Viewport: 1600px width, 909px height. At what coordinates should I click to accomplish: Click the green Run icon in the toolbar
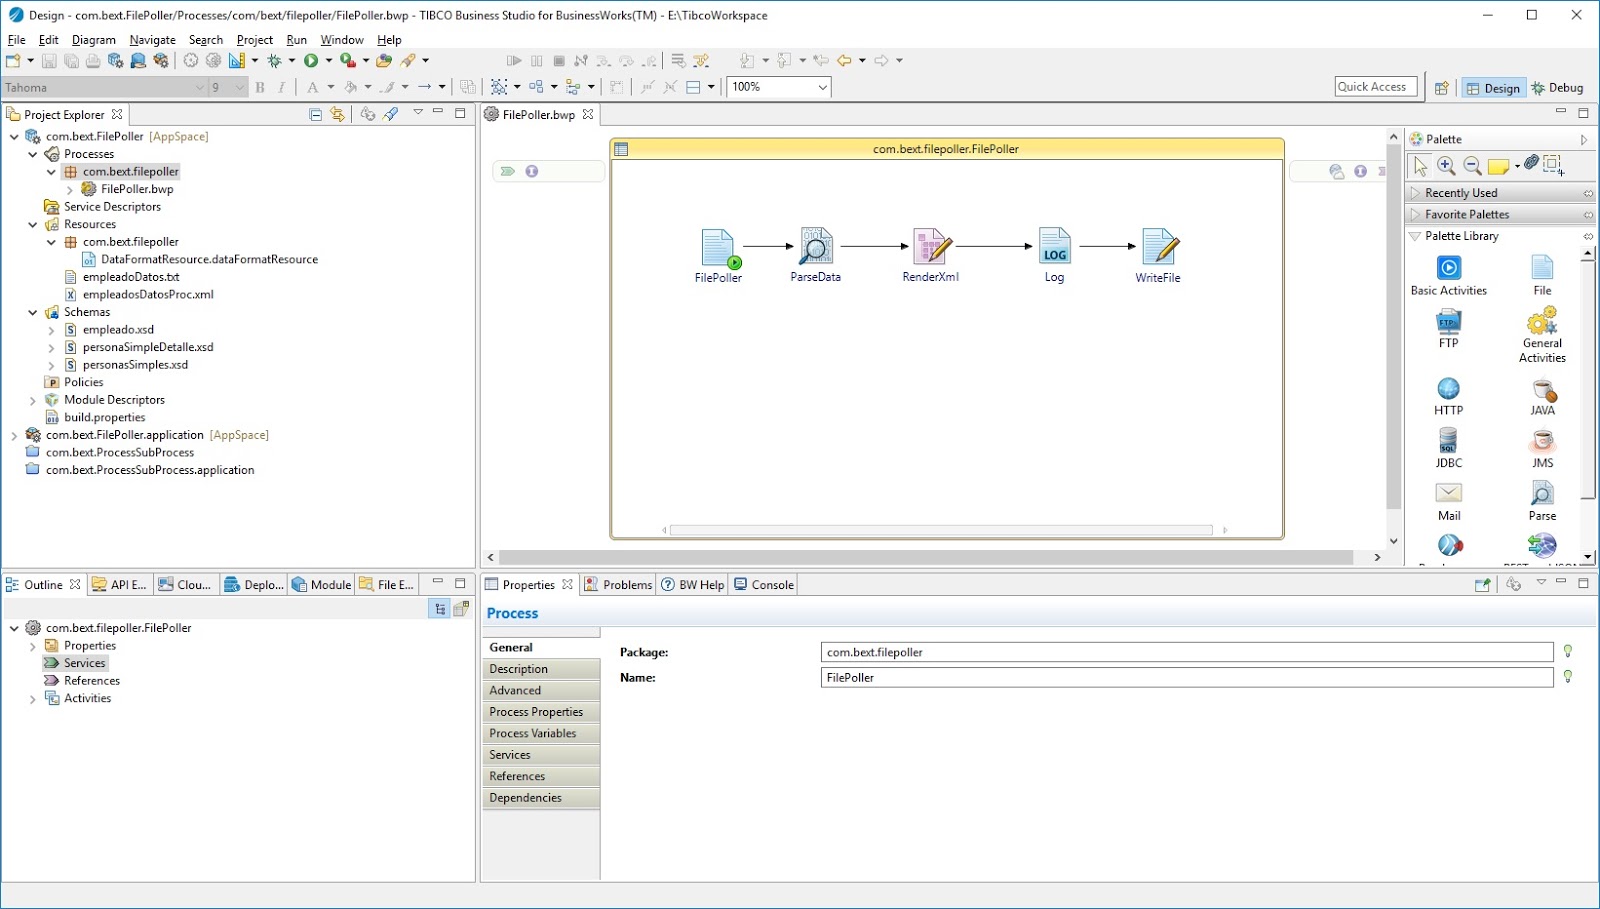point(313,60)
